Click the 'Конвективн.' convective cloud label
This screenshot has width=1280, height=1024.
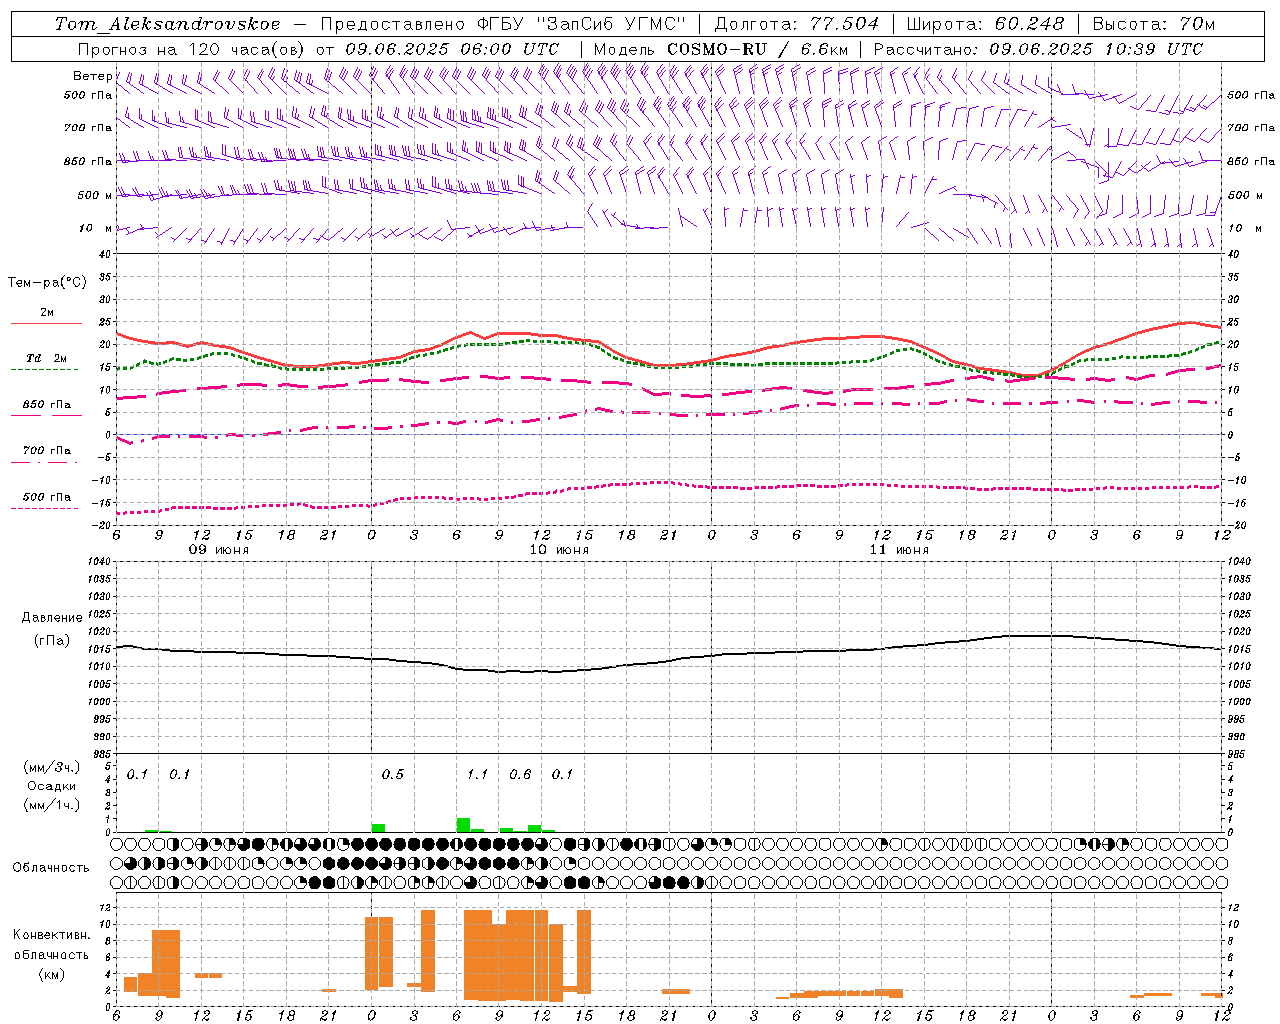coord(52,935)
